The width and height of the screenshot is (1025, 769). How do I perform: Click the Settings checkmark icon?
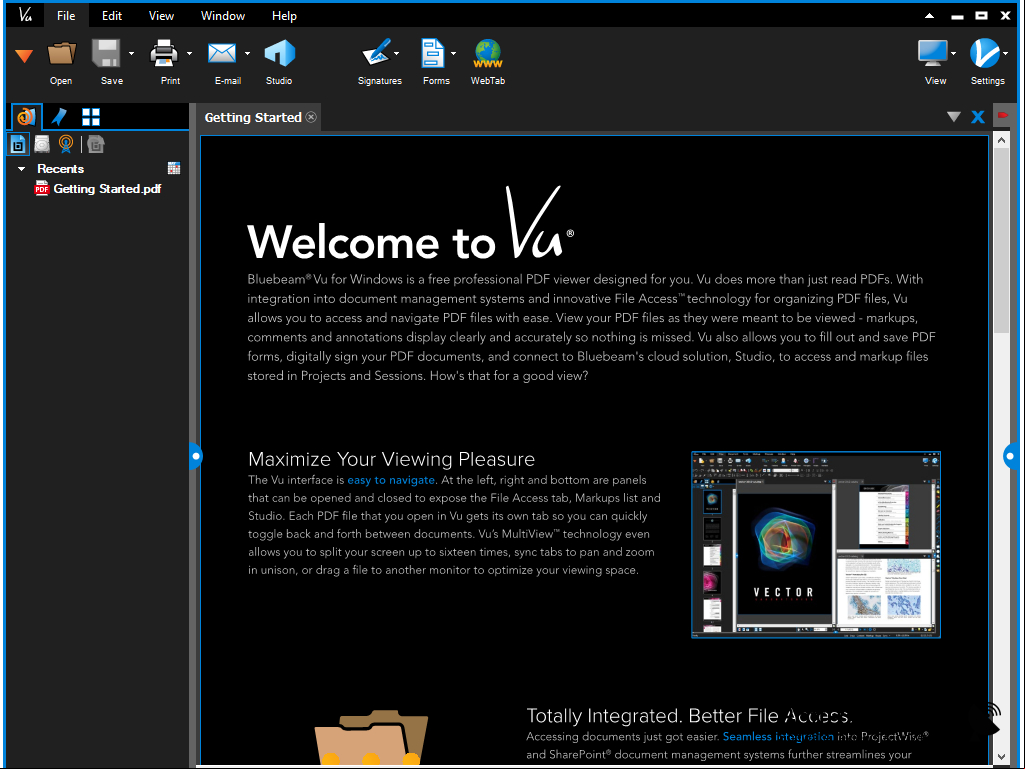click(984, 54)
